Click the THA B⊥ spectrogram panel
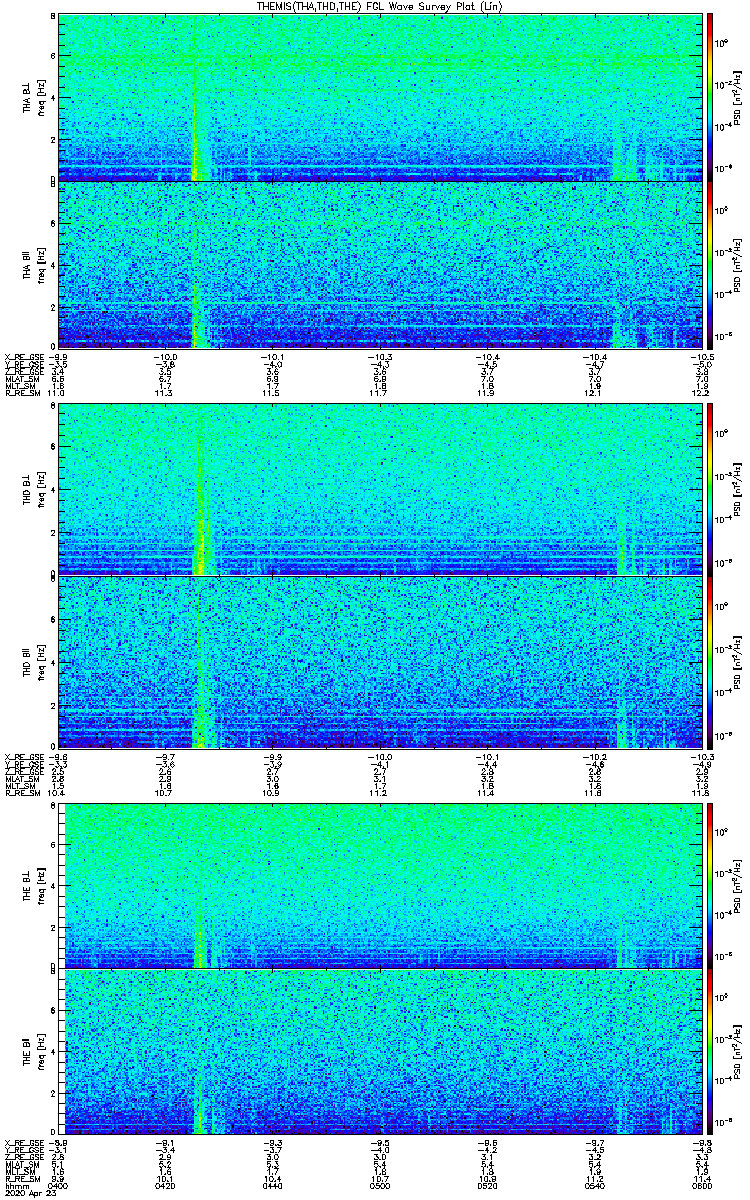This screenshot has height=1200, width=750. [378, 97]
